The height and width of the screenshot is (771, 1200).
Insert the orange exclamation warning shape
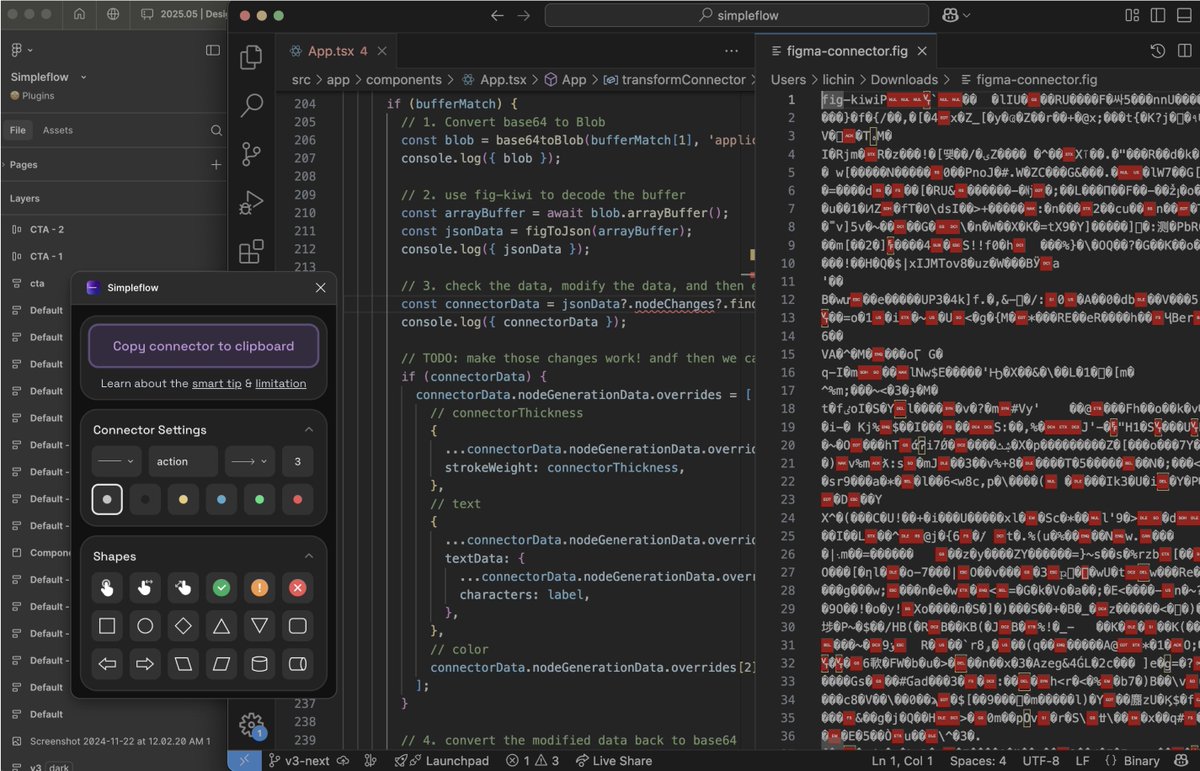point(259,588)
